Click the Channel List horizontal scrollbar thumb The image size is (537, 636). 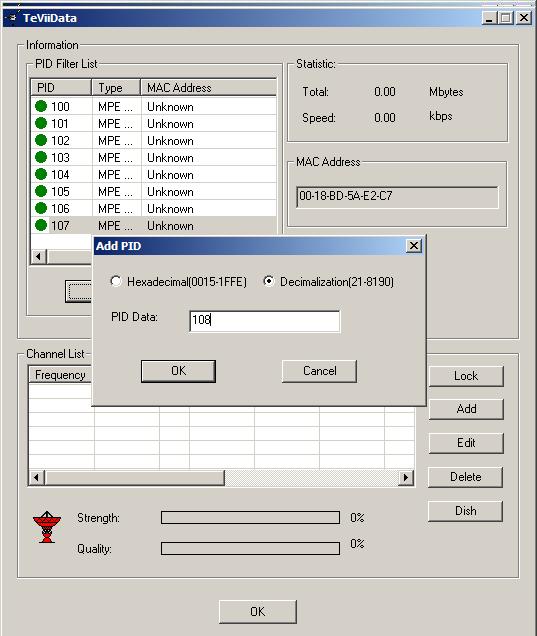135,477
